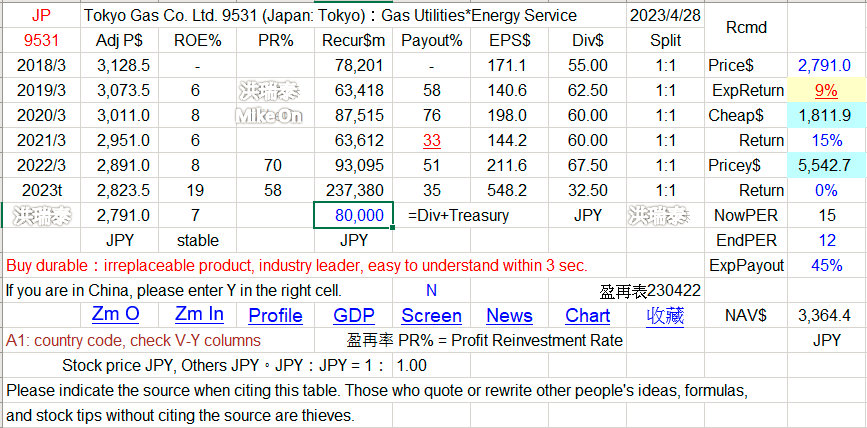Click the NowPER value 15
867x428 pixels.
827,215
